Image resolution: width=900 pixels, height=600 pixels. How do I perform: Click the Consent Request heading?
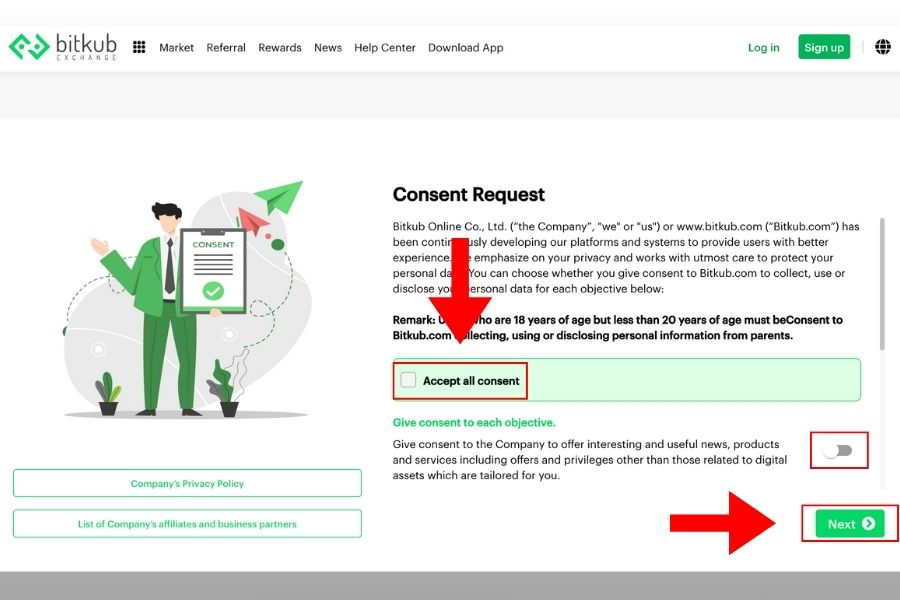coord(468,195)
